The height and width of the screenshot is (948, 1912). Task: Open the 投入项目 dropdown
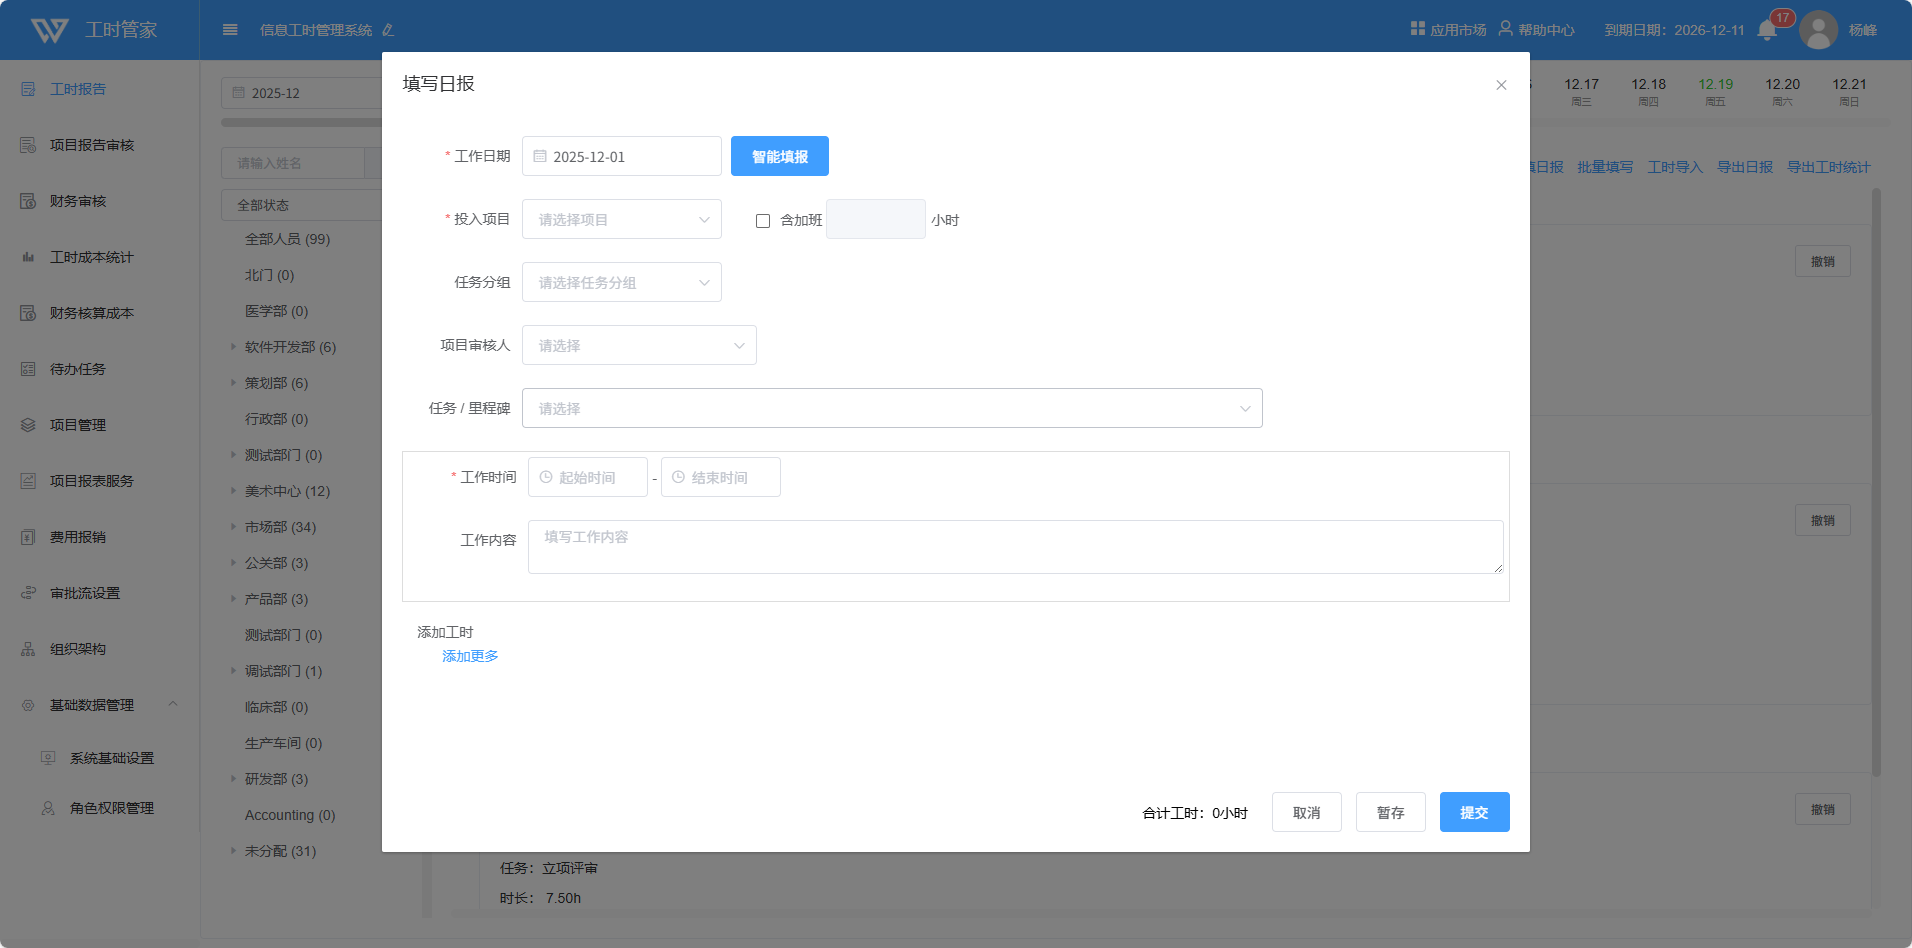621,220
